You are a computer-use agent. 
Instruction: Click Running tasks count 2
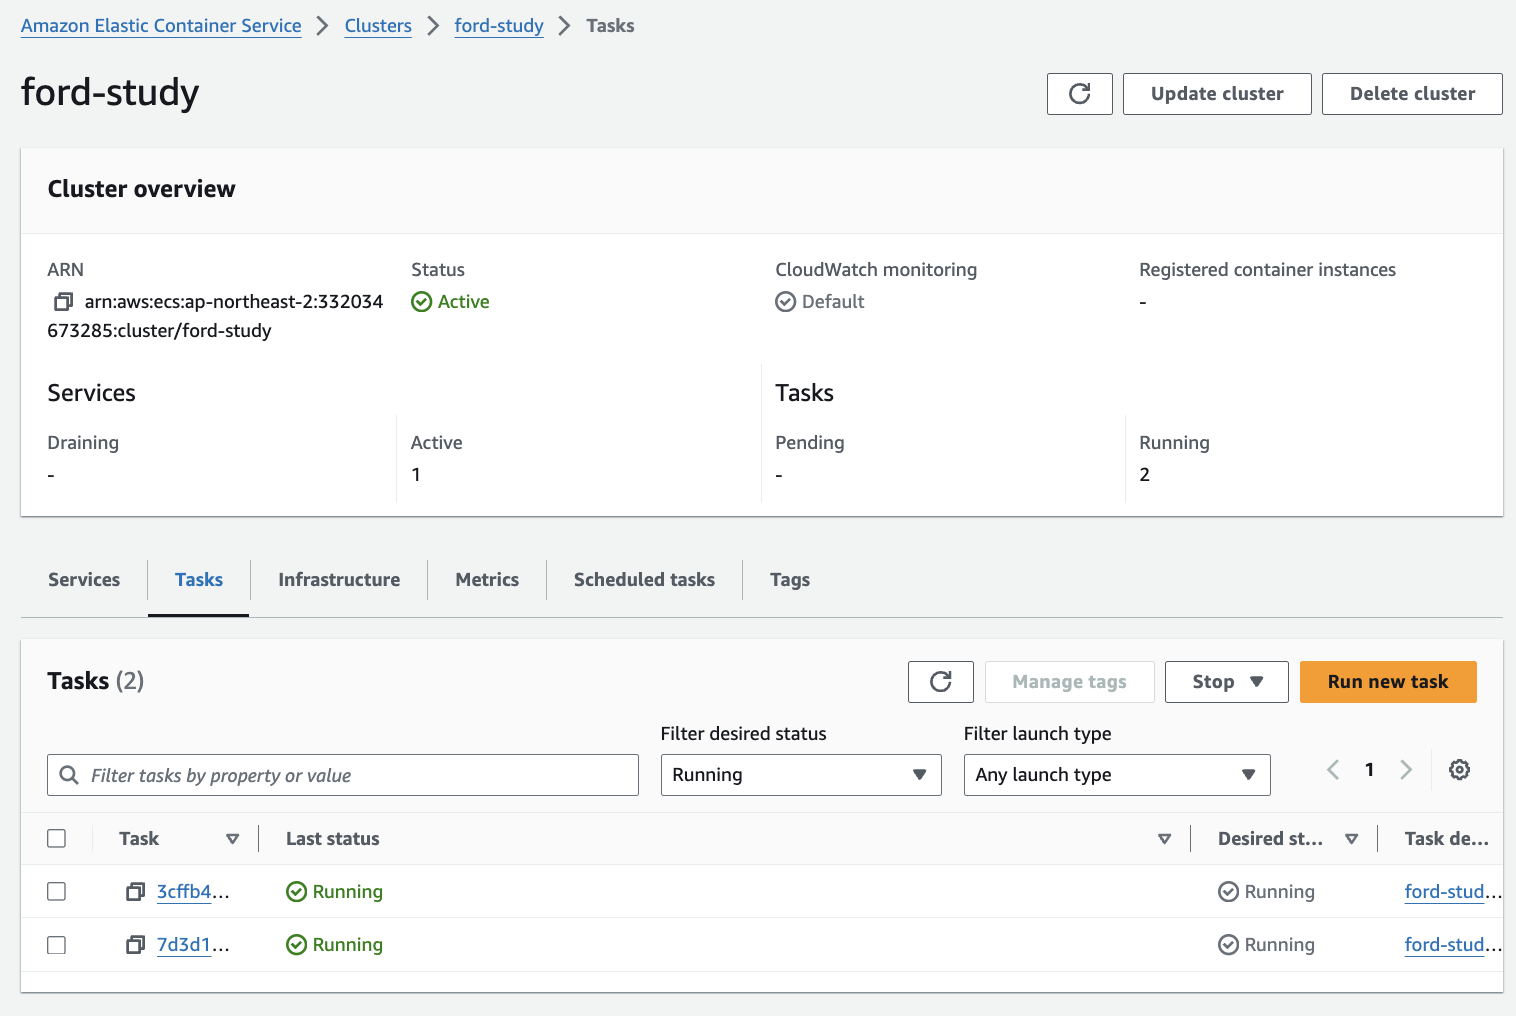pyautogui.click(x=1145, y=475)
